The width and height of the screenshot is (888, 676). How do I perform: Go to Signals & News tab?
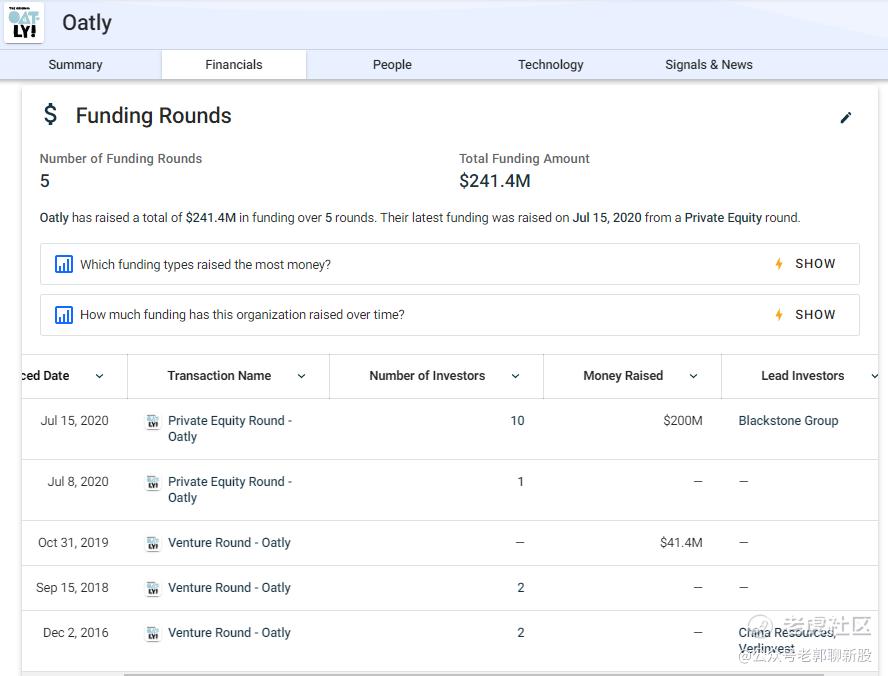pyautogui.click(x=708, y=65)
